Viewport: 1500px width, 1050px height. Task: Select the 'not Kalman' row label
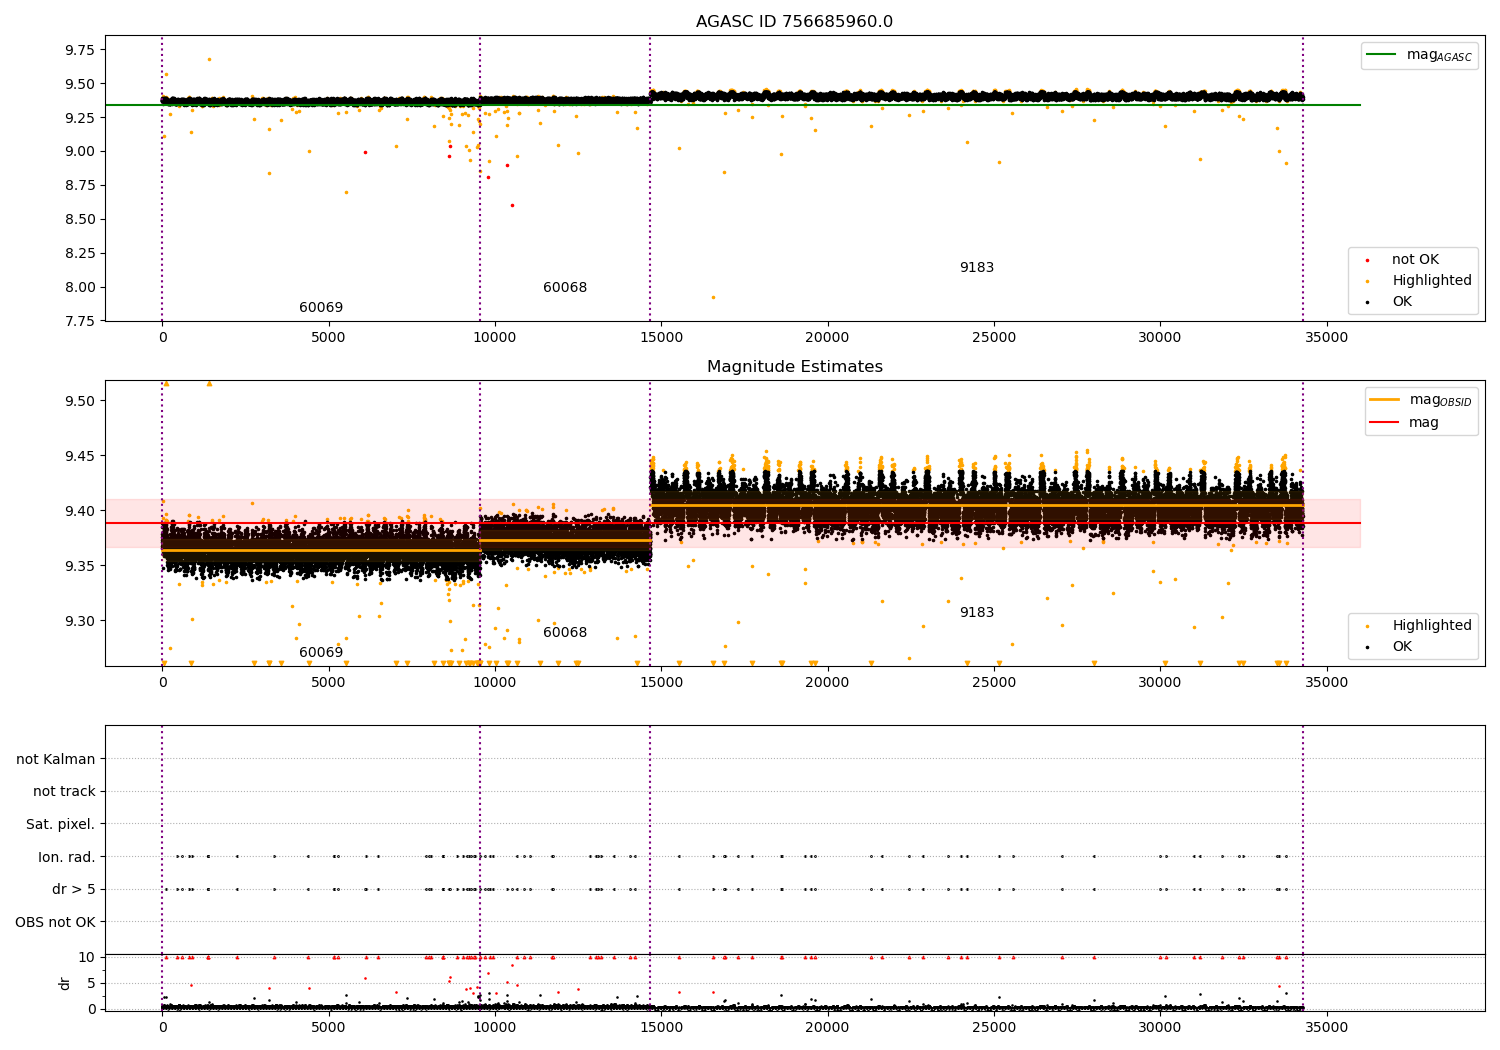(56, 760)
